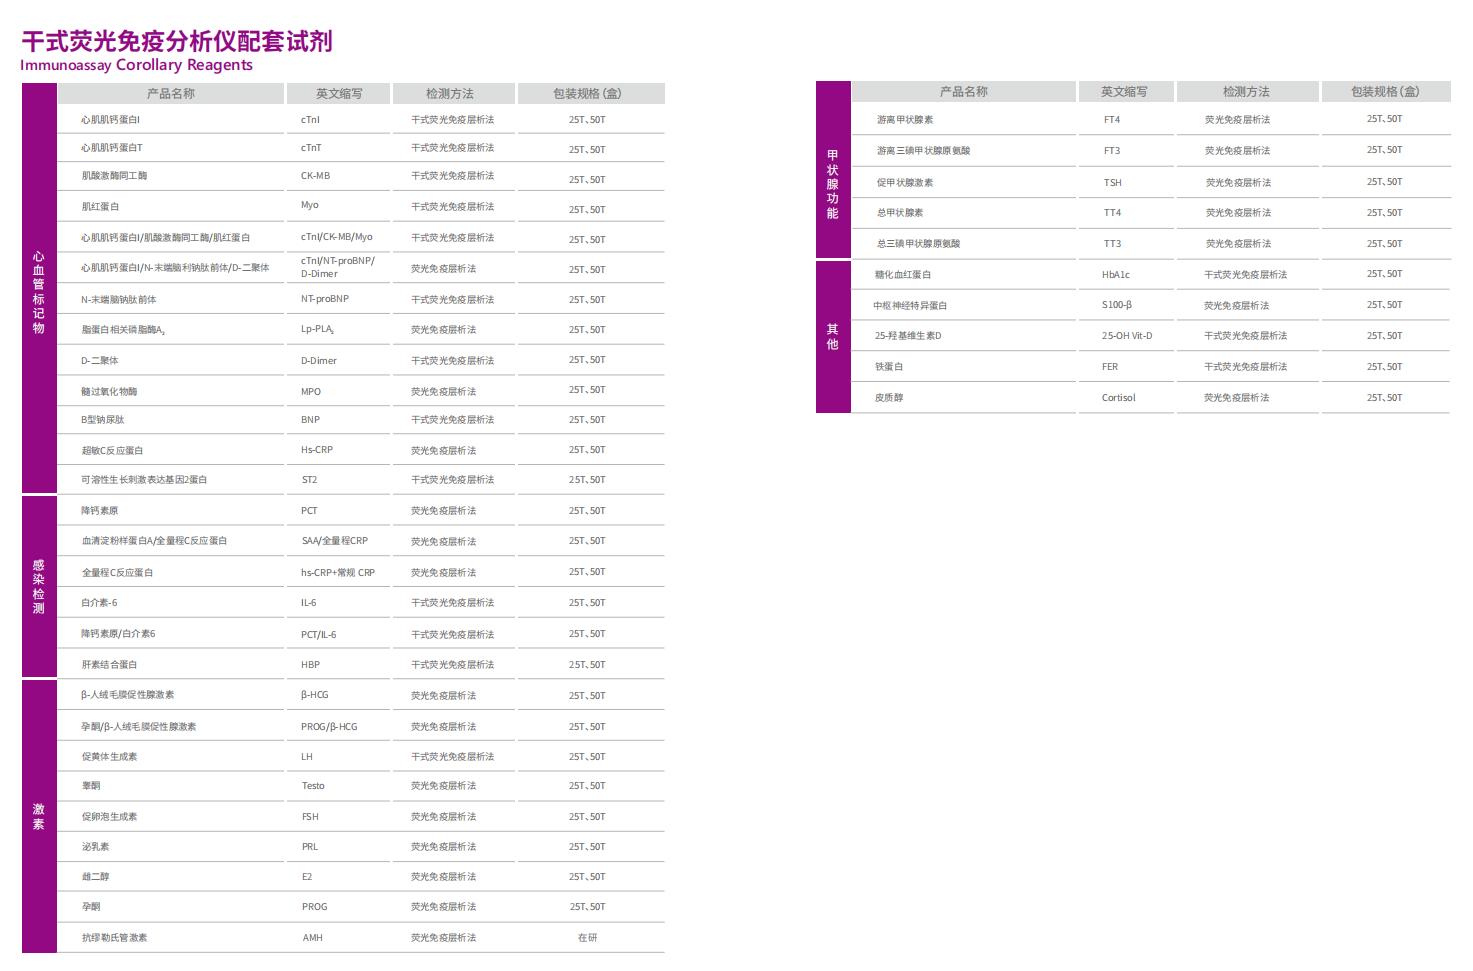Select the TSH abbreviation cell
Screen dimensions: 1473x971
point(1112,183)
